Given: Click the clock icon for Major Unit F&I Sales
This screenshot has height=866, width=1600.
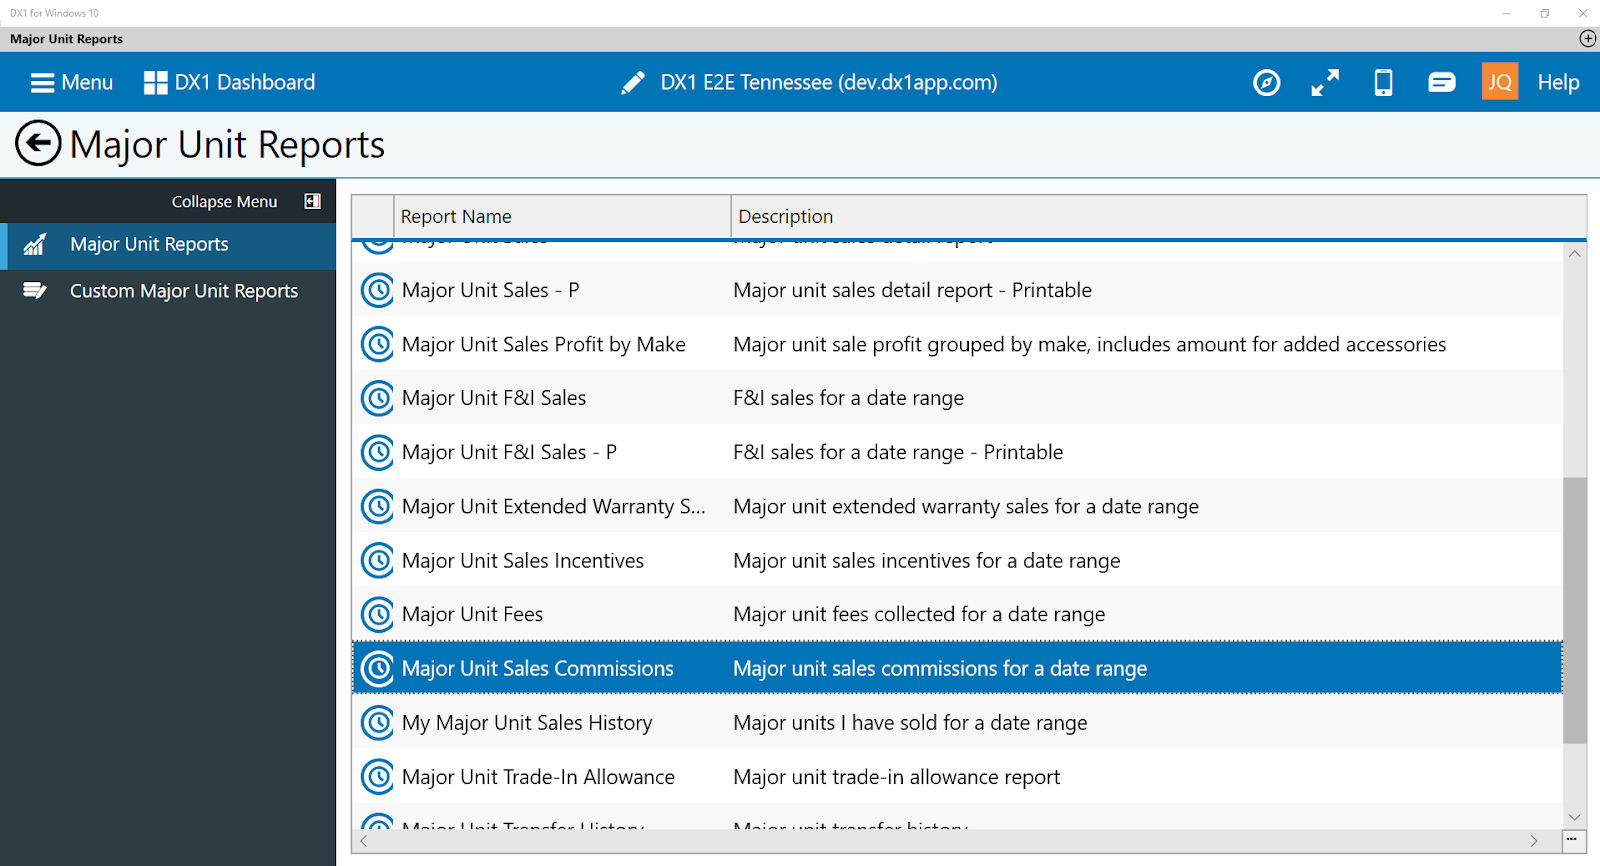Looking at the screenshot, I should tap(377, 398).
